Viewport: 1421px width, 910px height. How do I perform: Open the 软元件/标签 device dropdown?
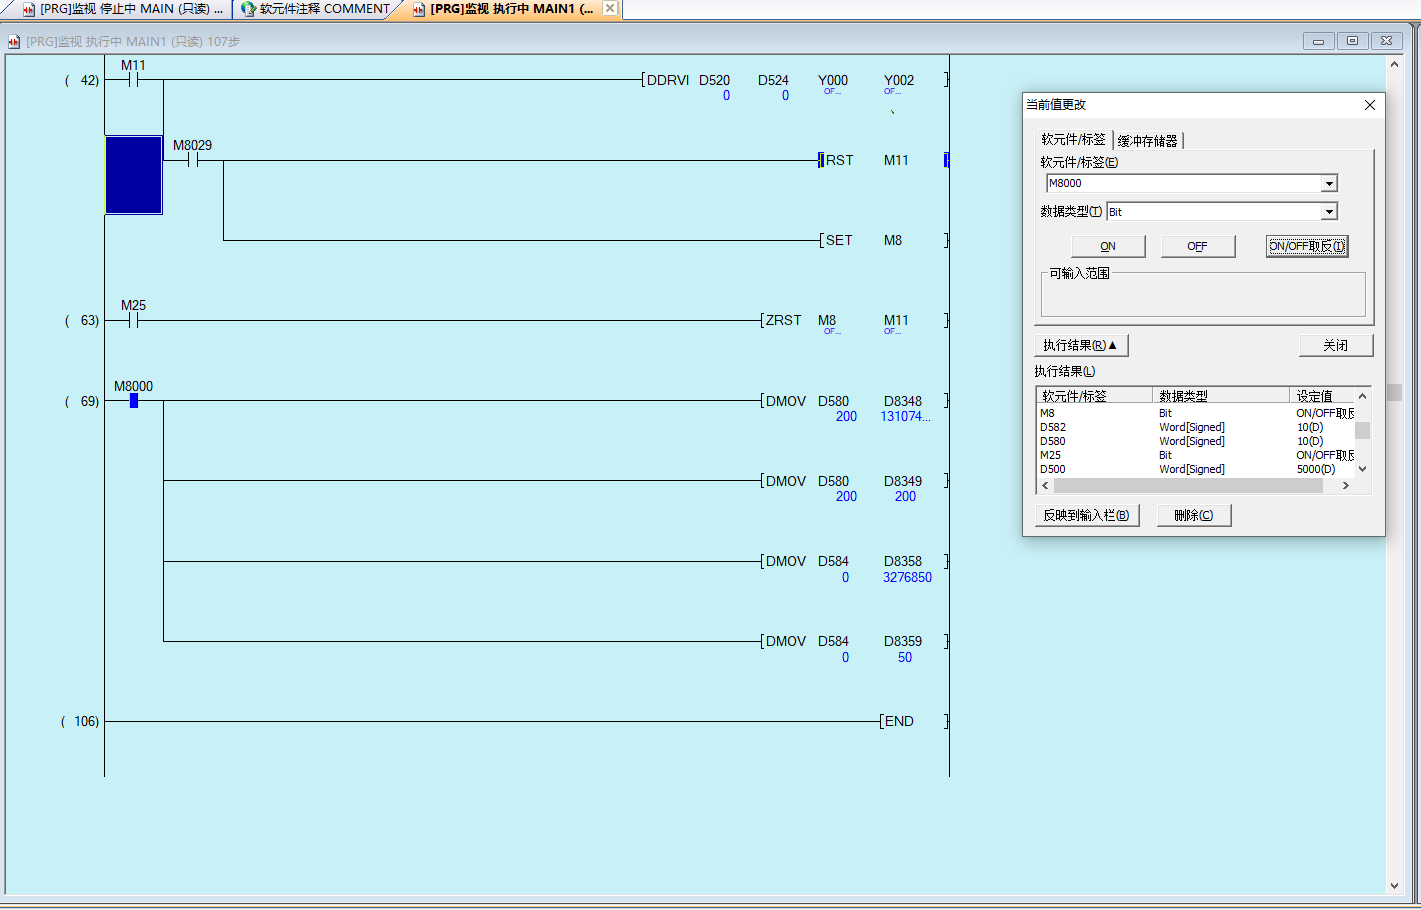[1329, 184]
